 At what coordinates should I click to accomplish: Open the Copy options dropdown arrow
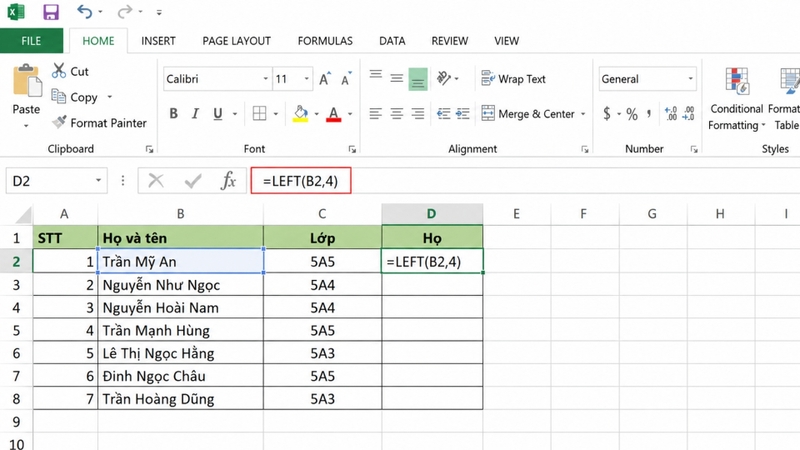pos(110,97)
